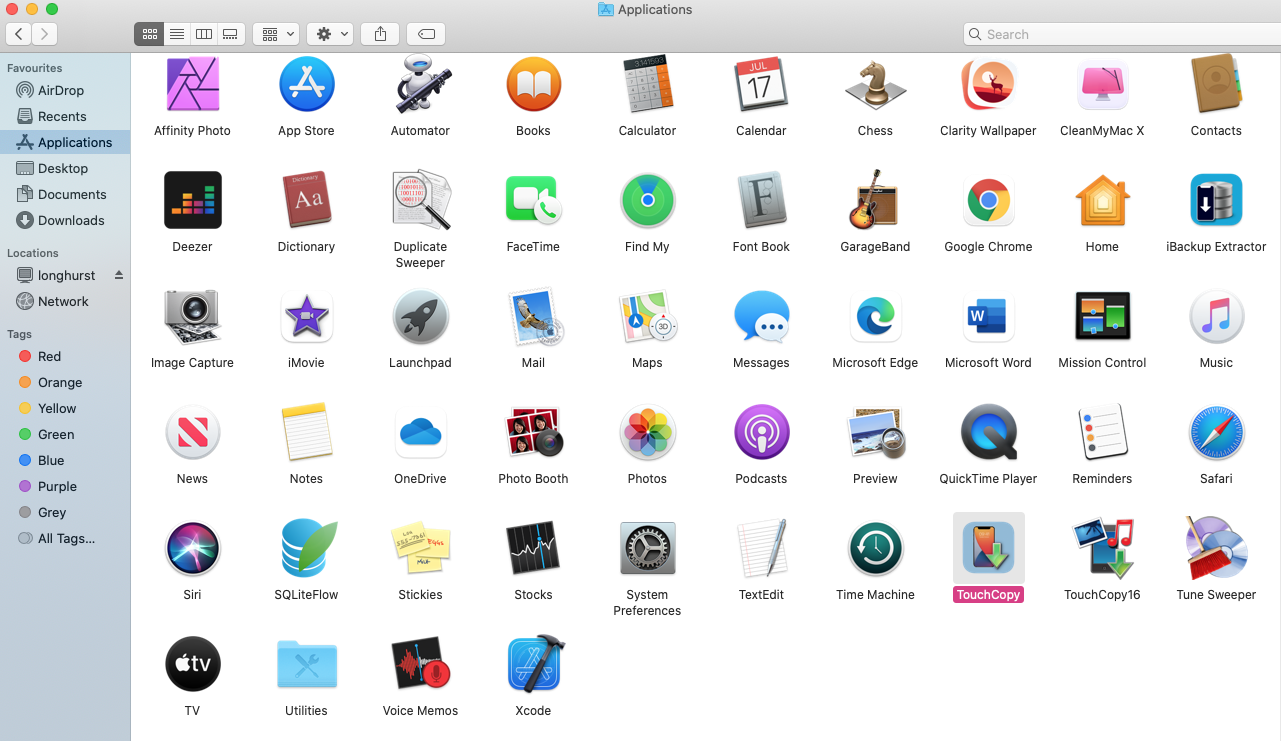Select the App Store icon
The height and width of the screenshot is (741, 1281).
tap(306, 86)
